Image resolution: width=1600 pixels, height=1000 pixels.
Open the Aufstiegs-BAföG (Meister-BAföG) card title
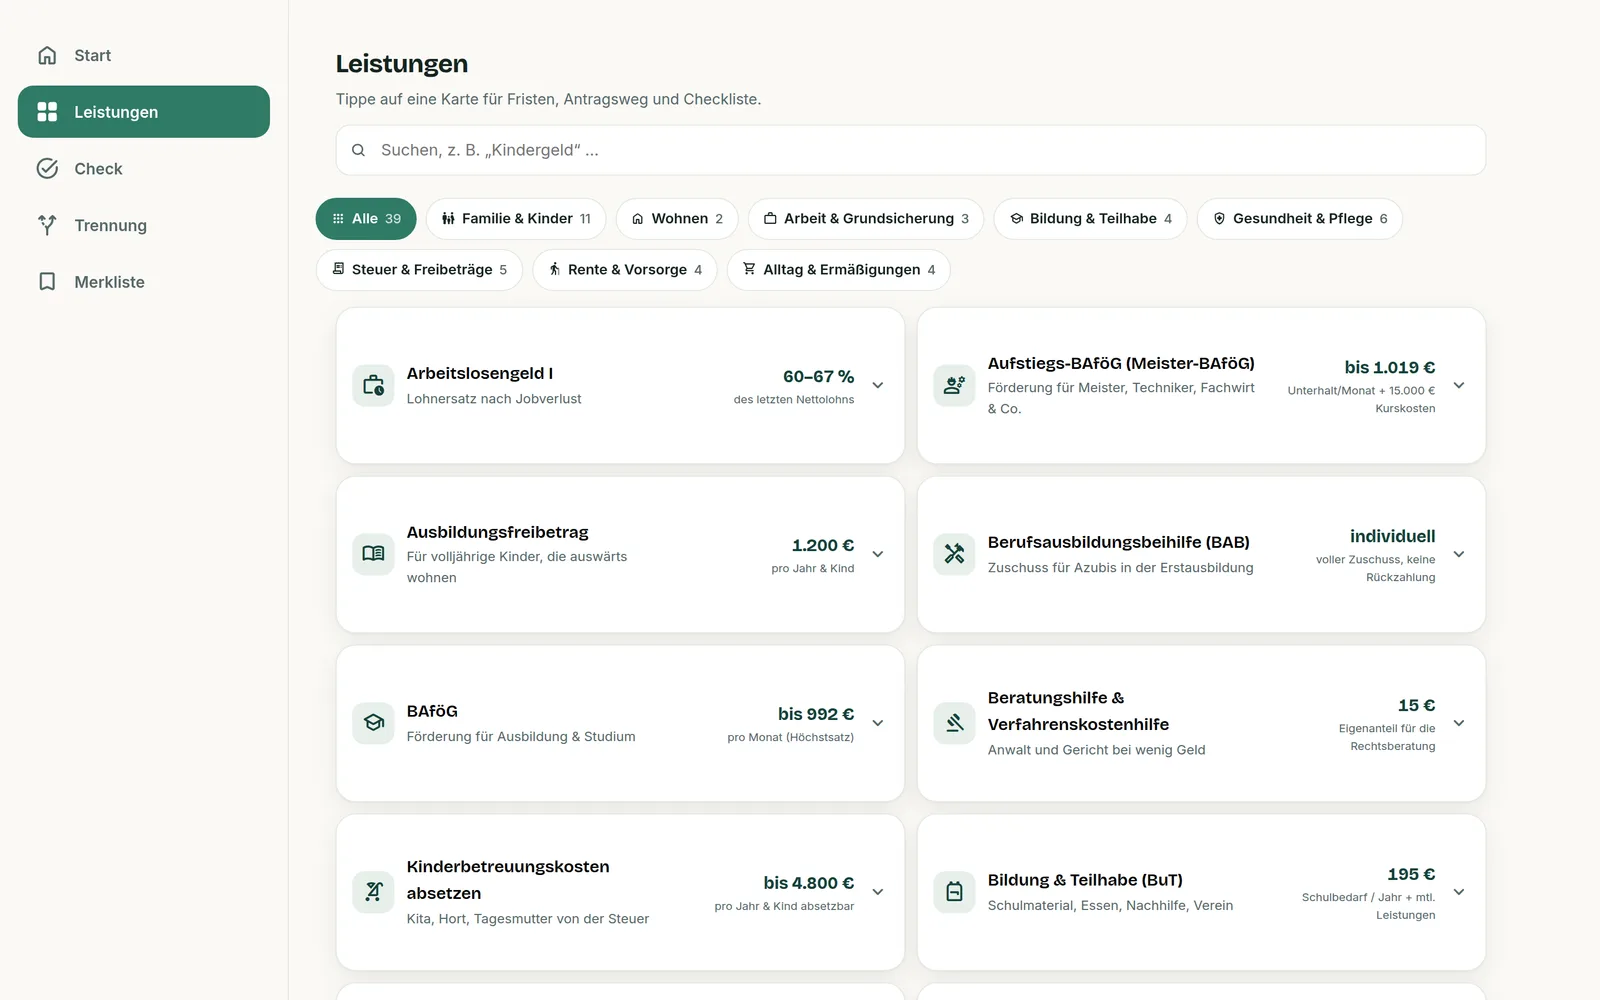pos(1121,364)
